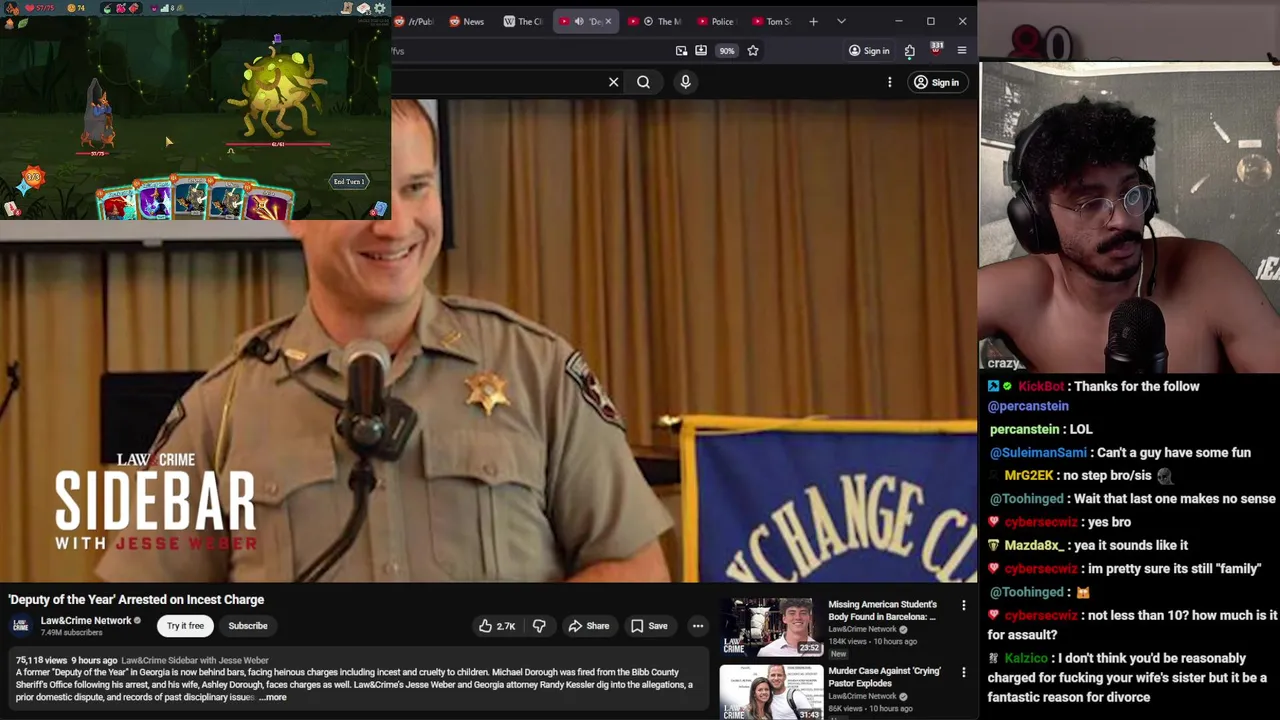Viewport: 1280px width, 720px height.
Task: Open the game discard pile icon
Action: 380,209
